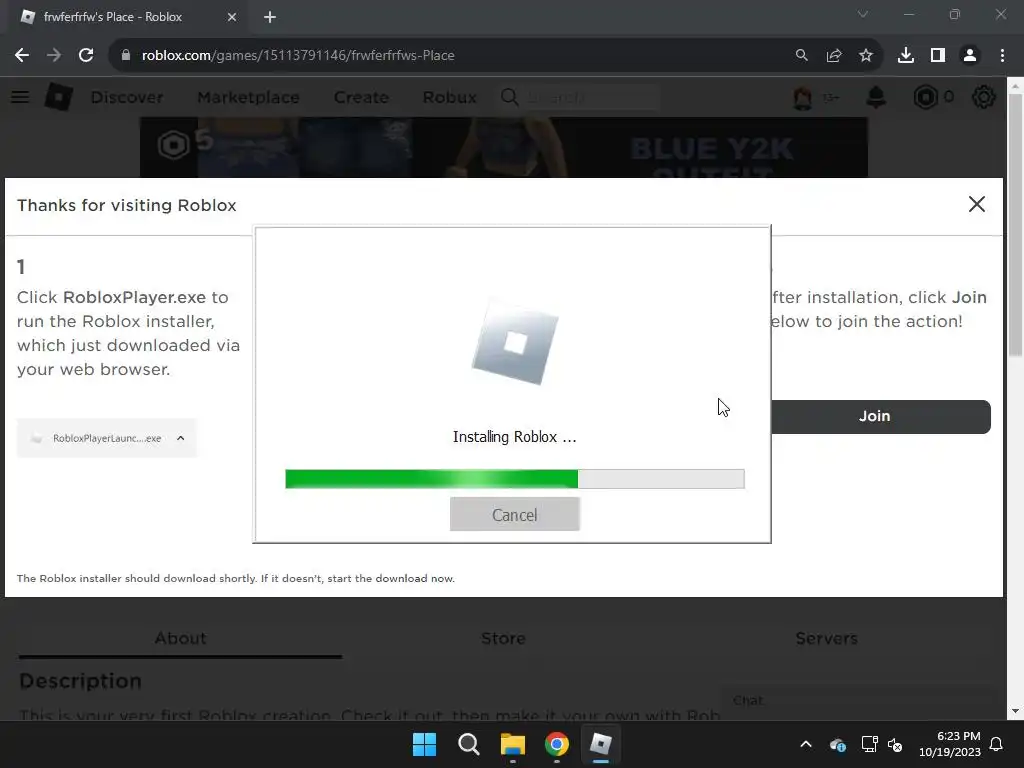Bookmark this tab with the star icon
Viewport: 1024px width, 768px height.
865,56
